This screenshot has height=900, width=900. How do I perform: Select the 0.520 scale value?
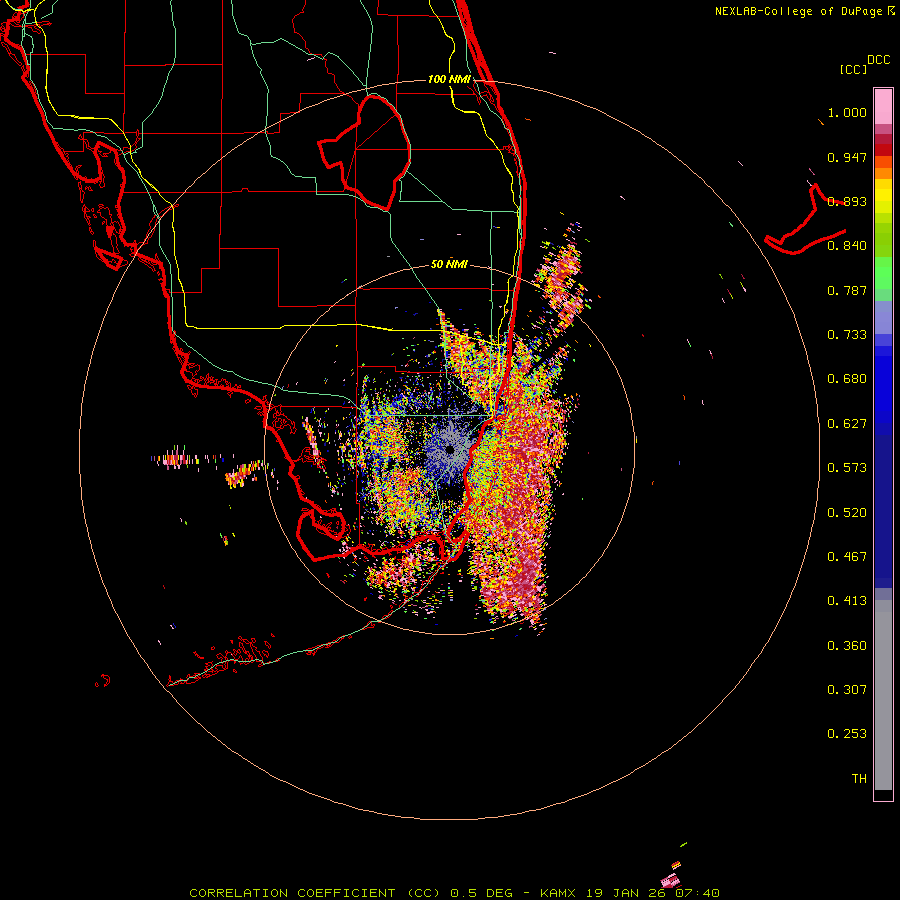click(x=847, y=513)
